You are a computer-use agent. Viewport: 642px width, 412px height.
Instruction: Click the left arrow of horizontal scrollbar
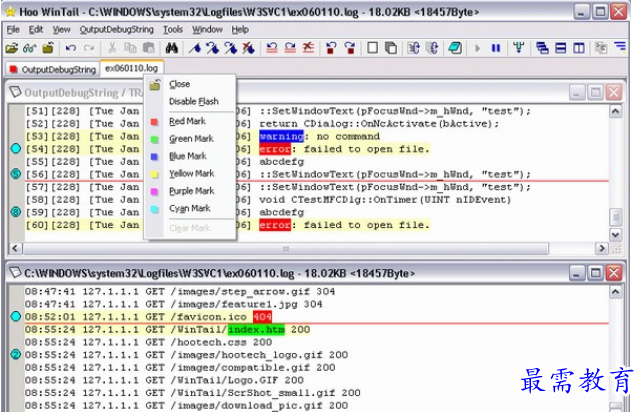[x=16, y=248]
